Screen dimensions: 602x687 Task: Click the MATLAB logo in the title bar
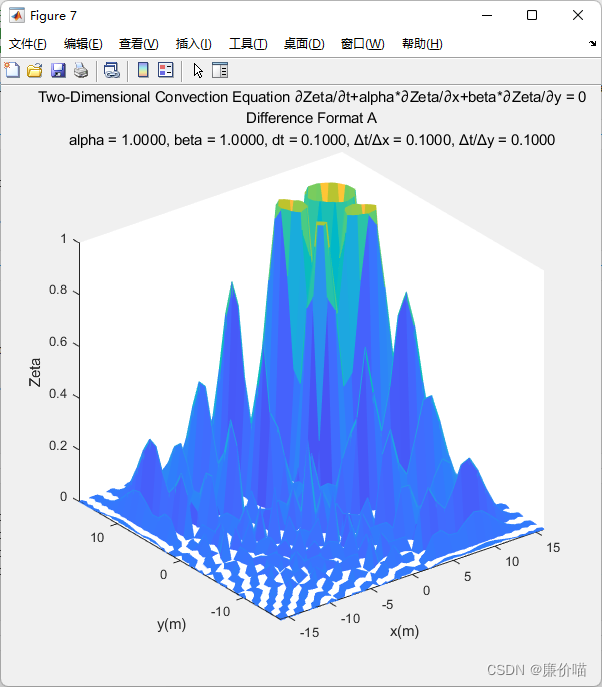17,16
